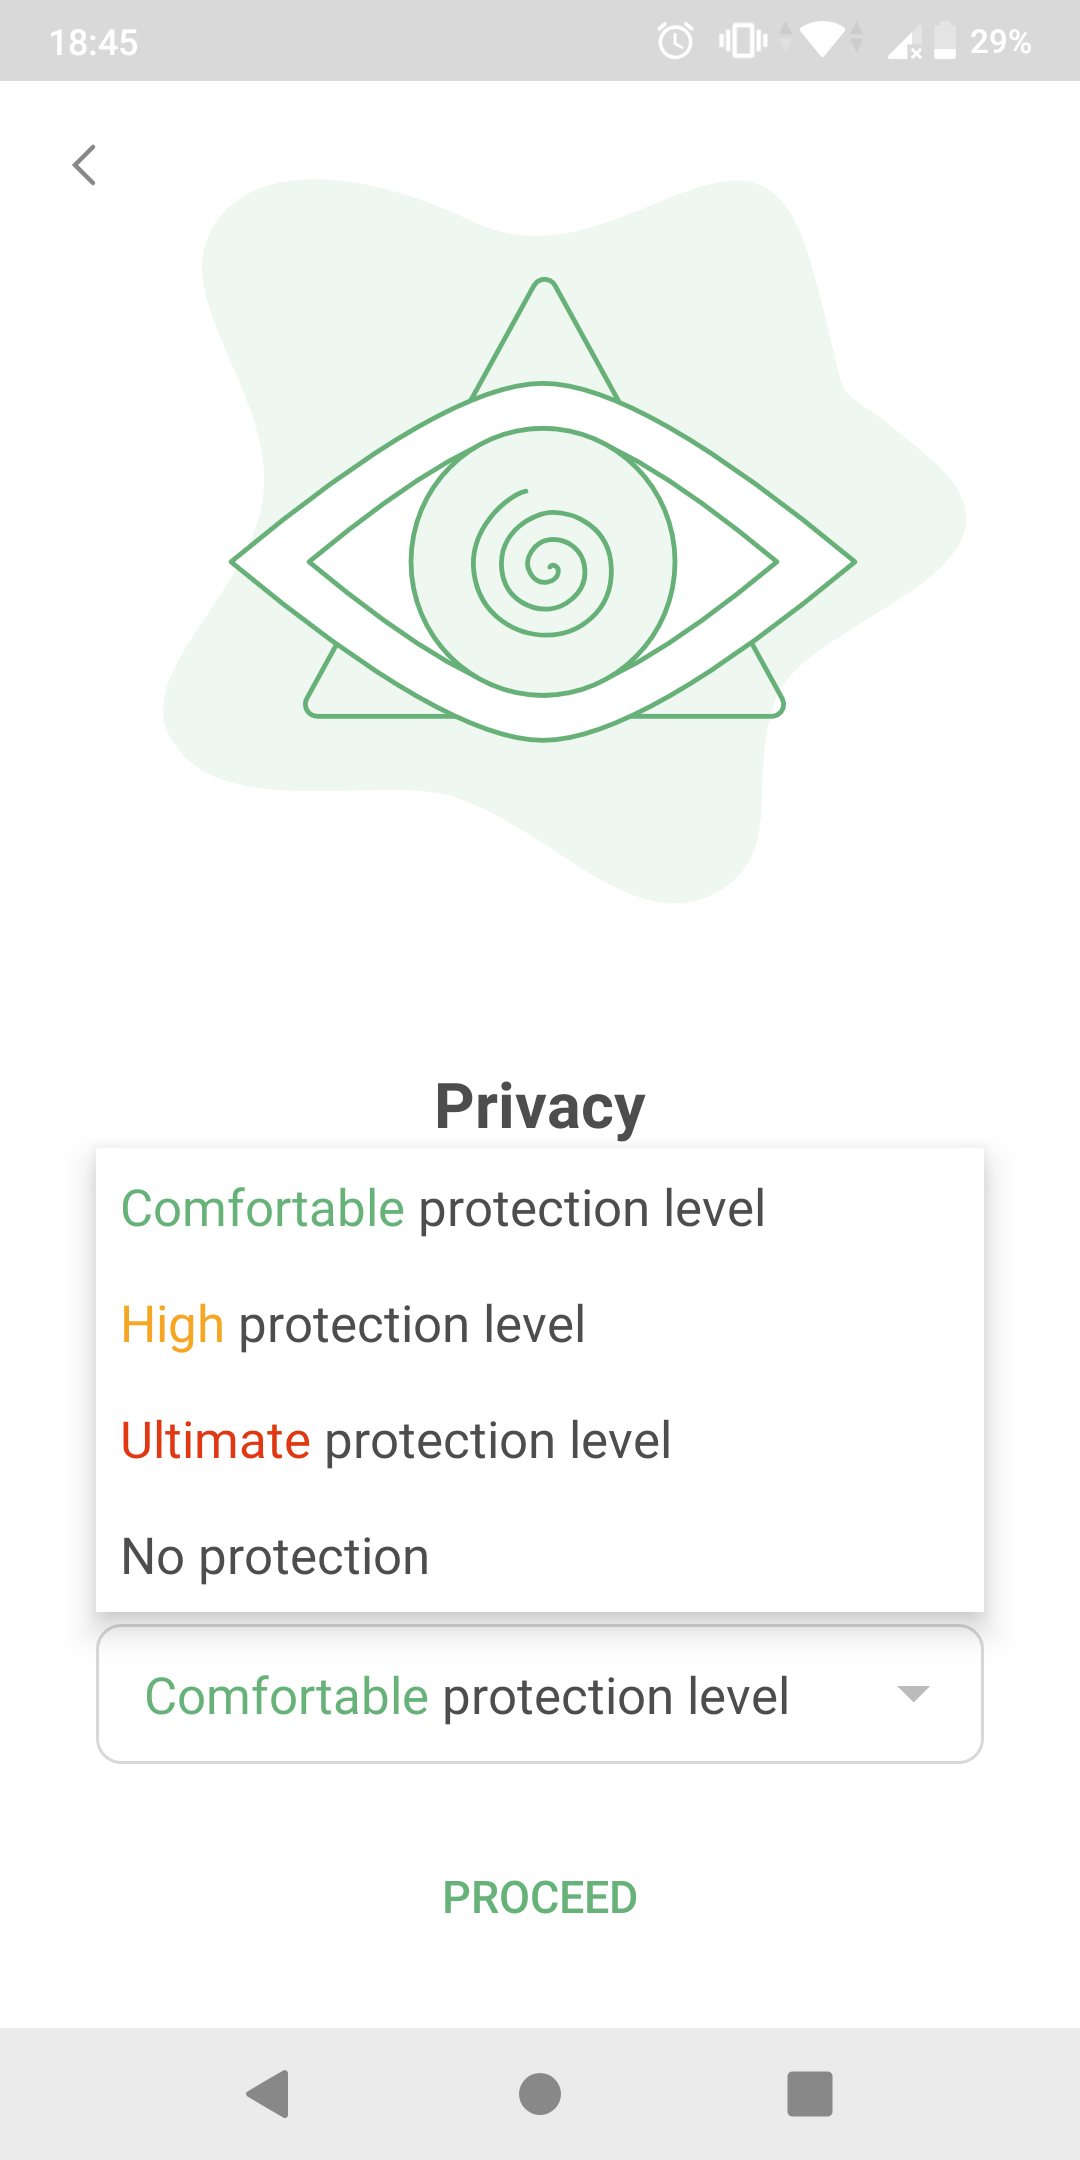Tap the Android back navigation triangle
Screen dimensions: 1080x2160
coord(268,2094)
